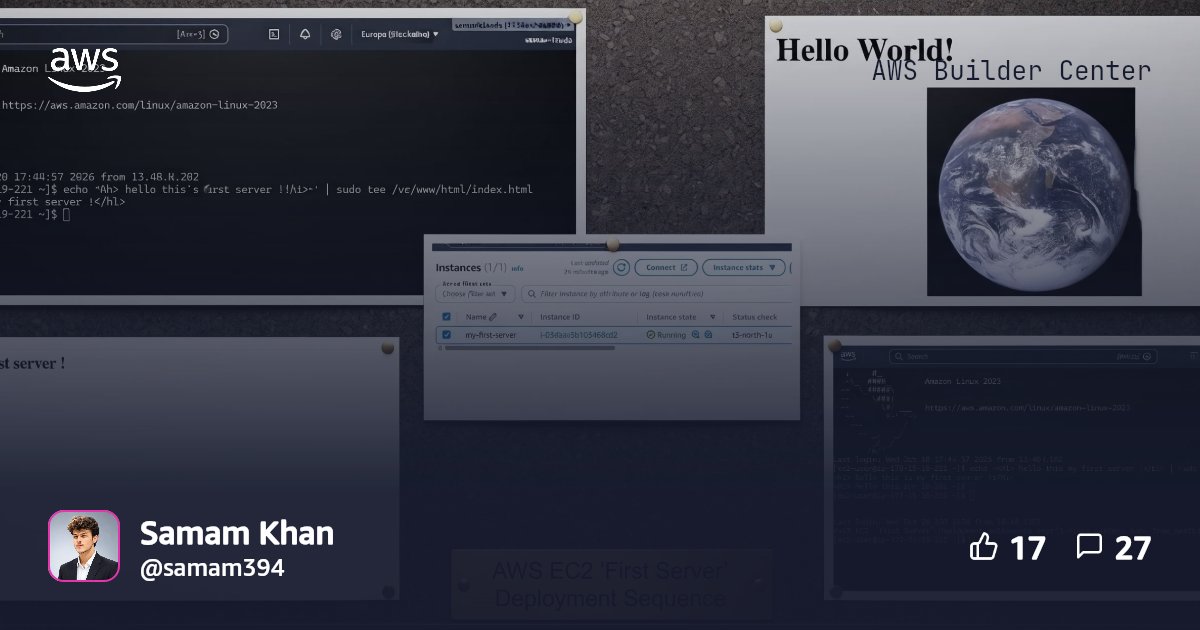This screenshot has width=1200, height=630.
Task: Select the amazon-linux-2023 URL text
Action: pyautogui.click(x=140, y=105)
